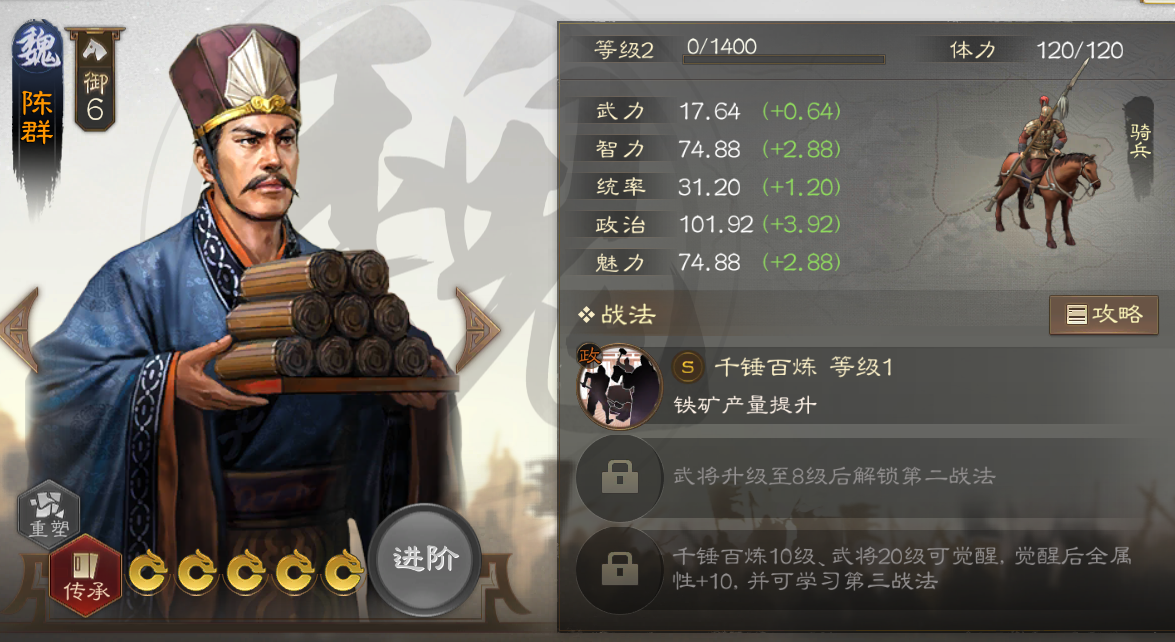The height and width of the screenshot is (642, 1175).
Task: Tap the 千锤百炼 skill portrait icon
Action: 619,386
